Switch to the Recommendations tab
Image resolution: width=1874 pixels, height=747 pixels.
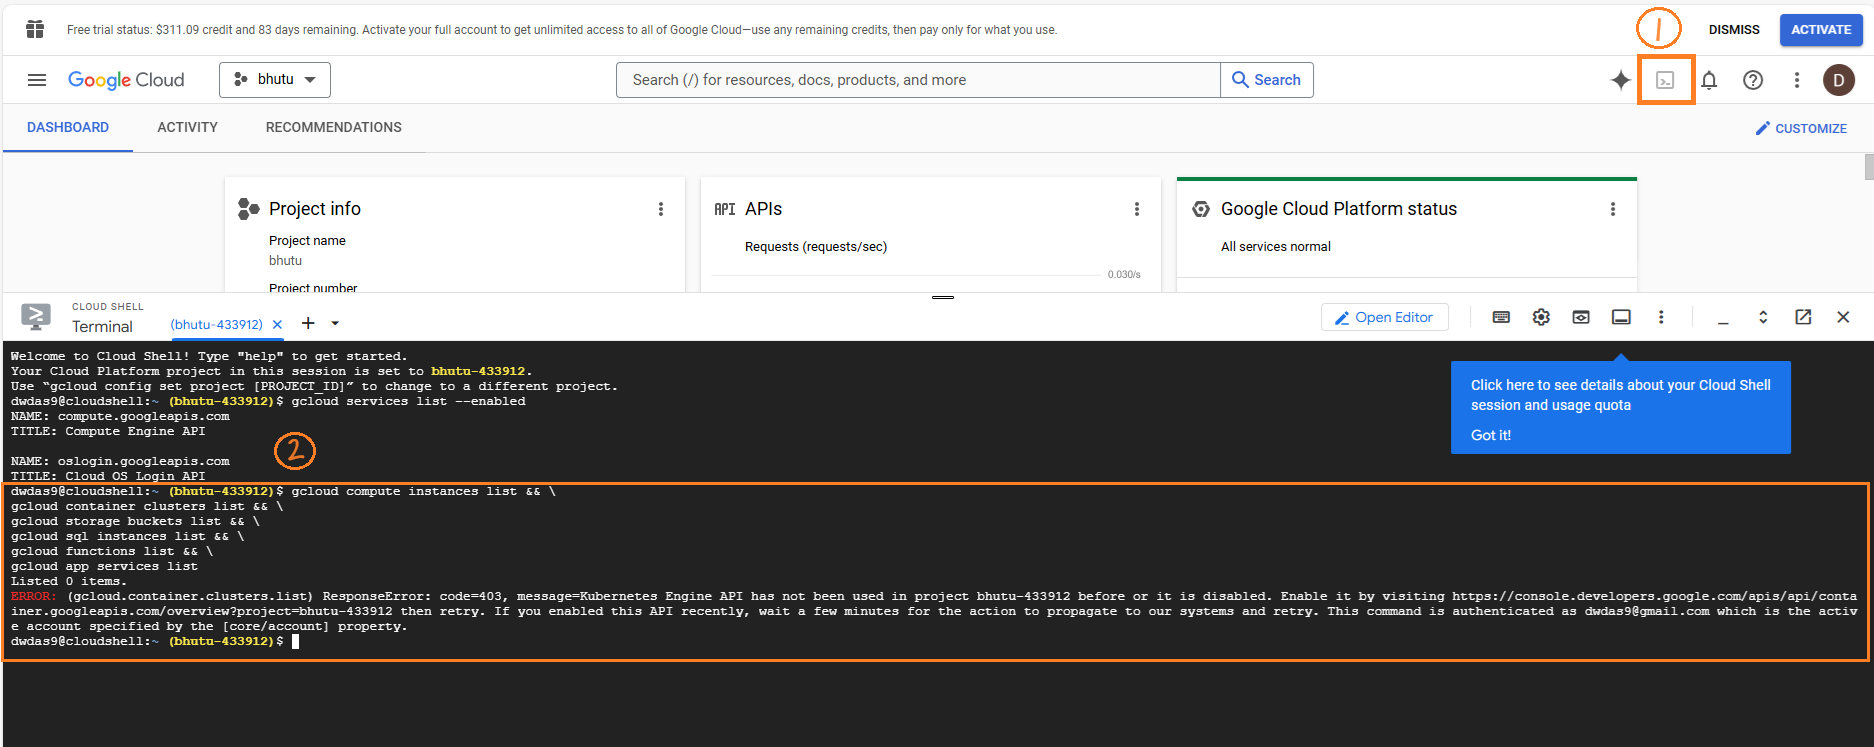[x=334, y=127]
